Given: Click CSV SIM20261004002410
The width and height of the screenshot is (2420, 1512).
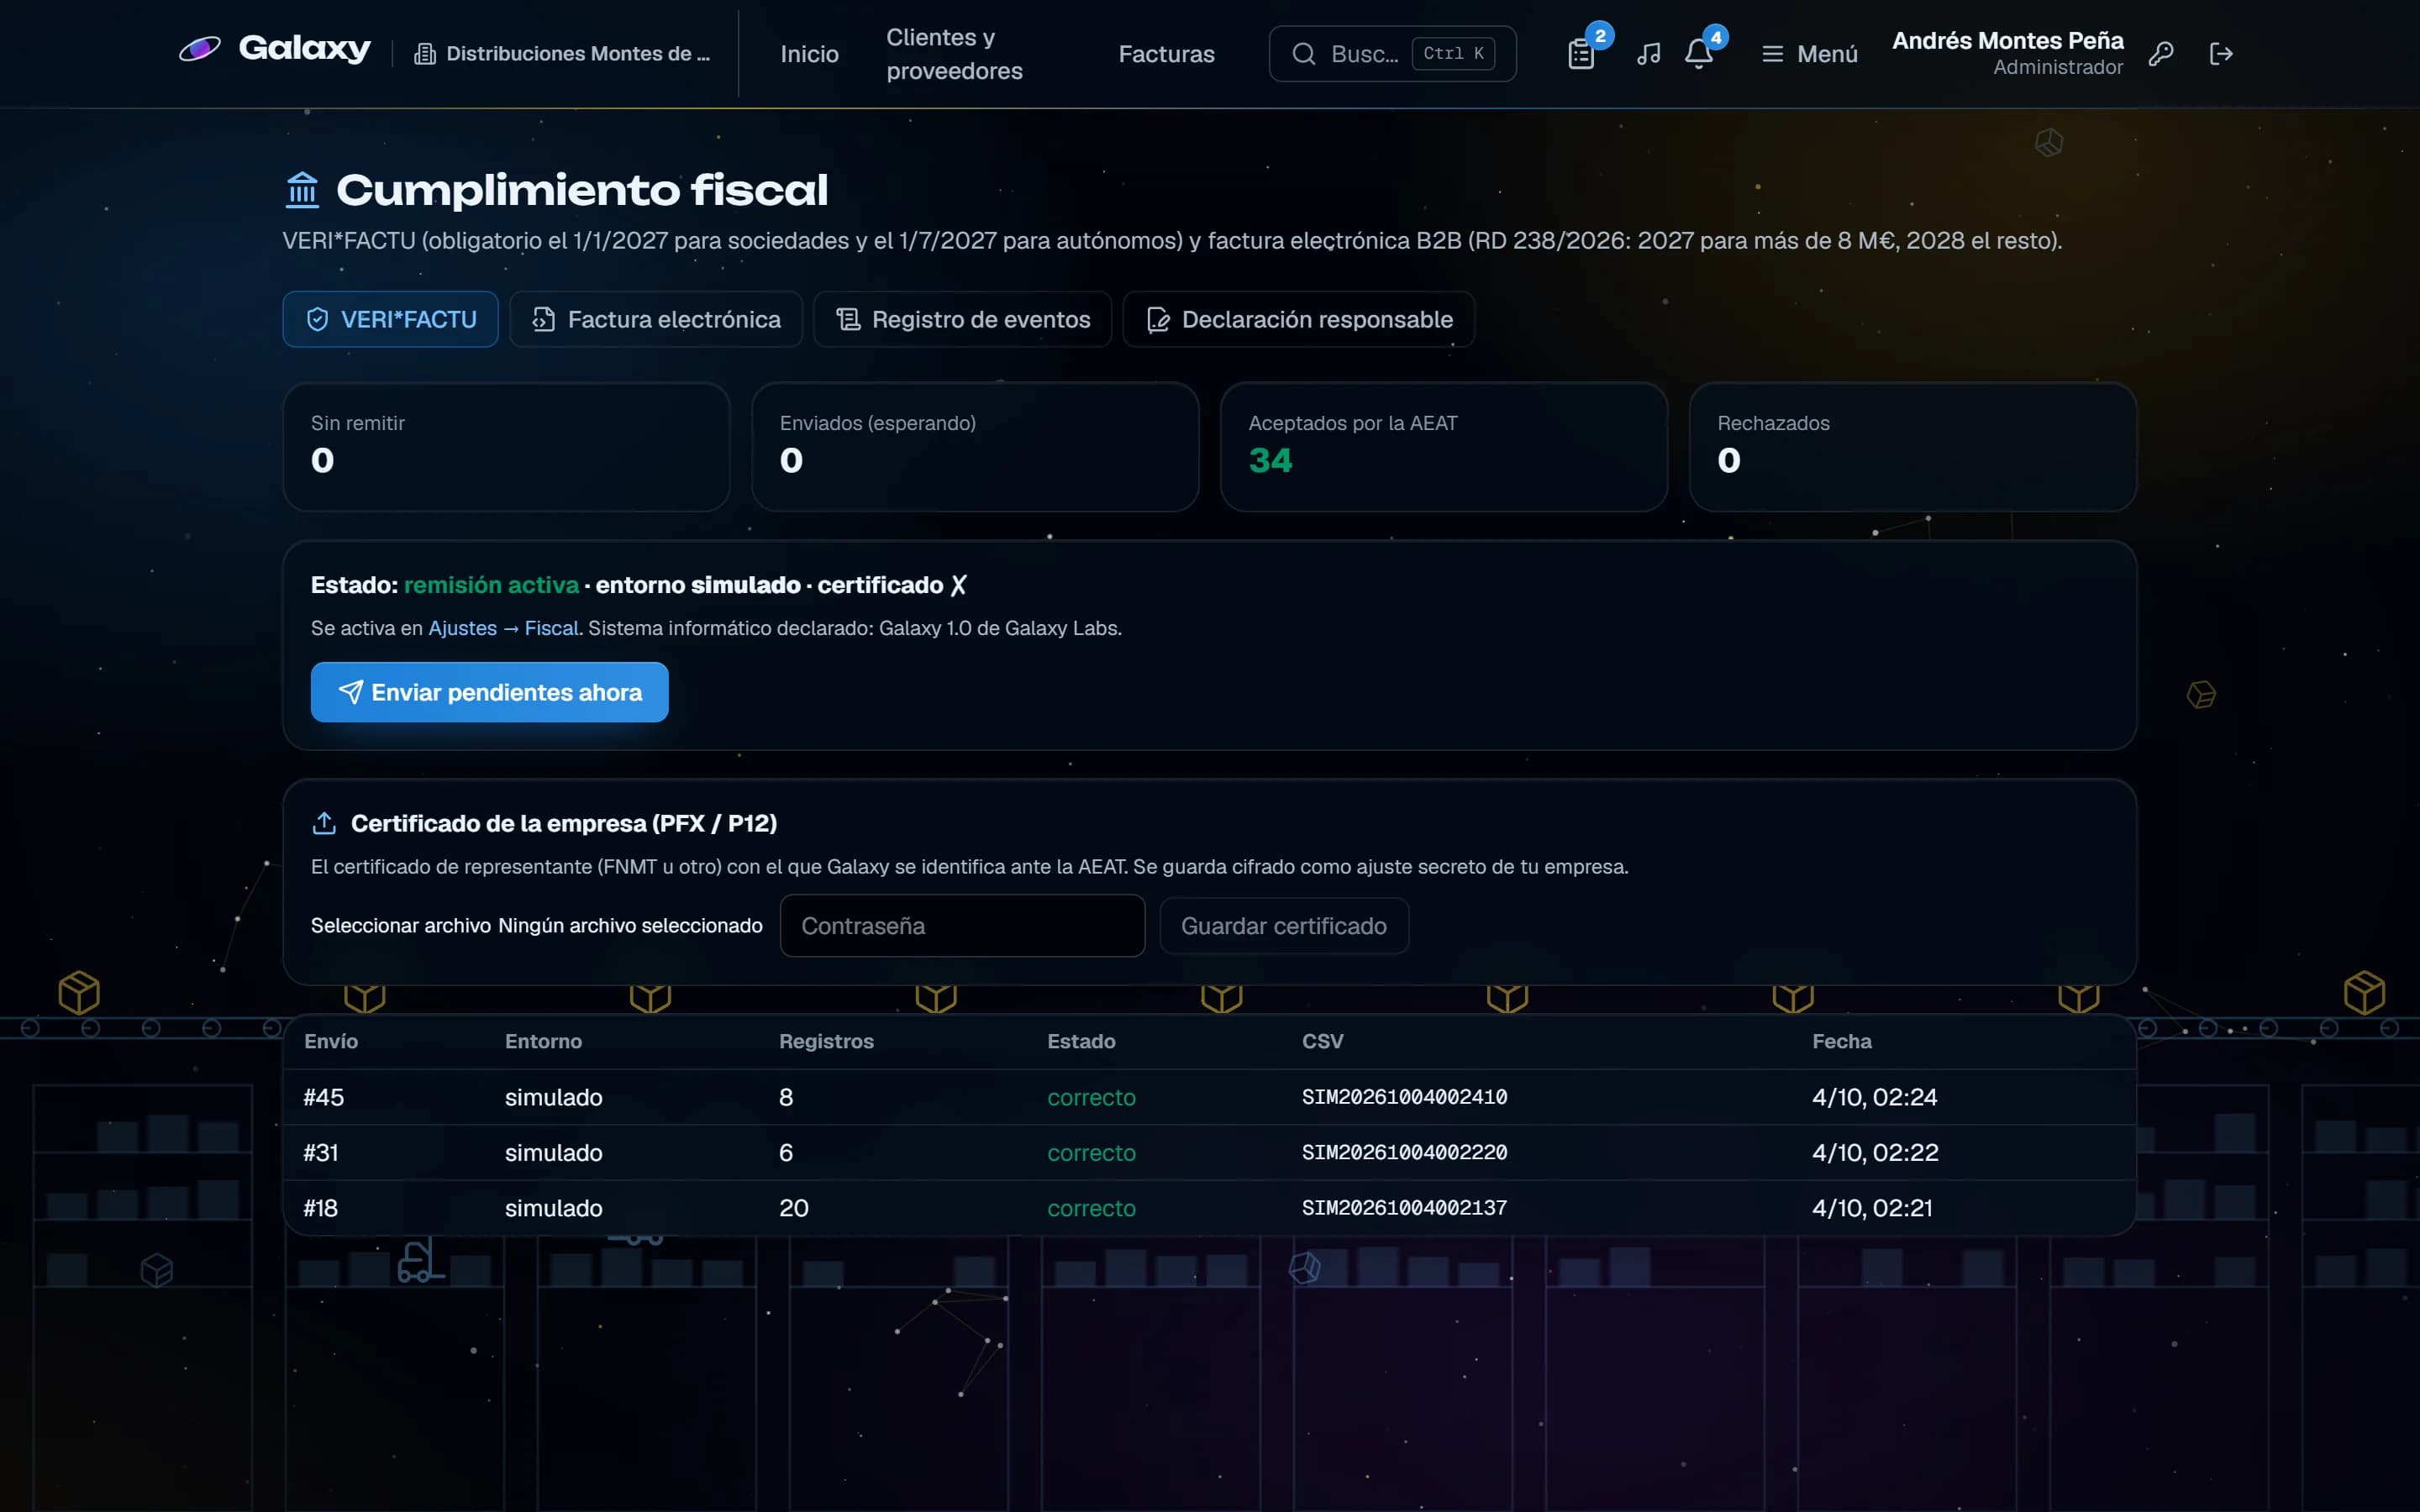Looking at the screenshot, I should tap(1404, 1097).
